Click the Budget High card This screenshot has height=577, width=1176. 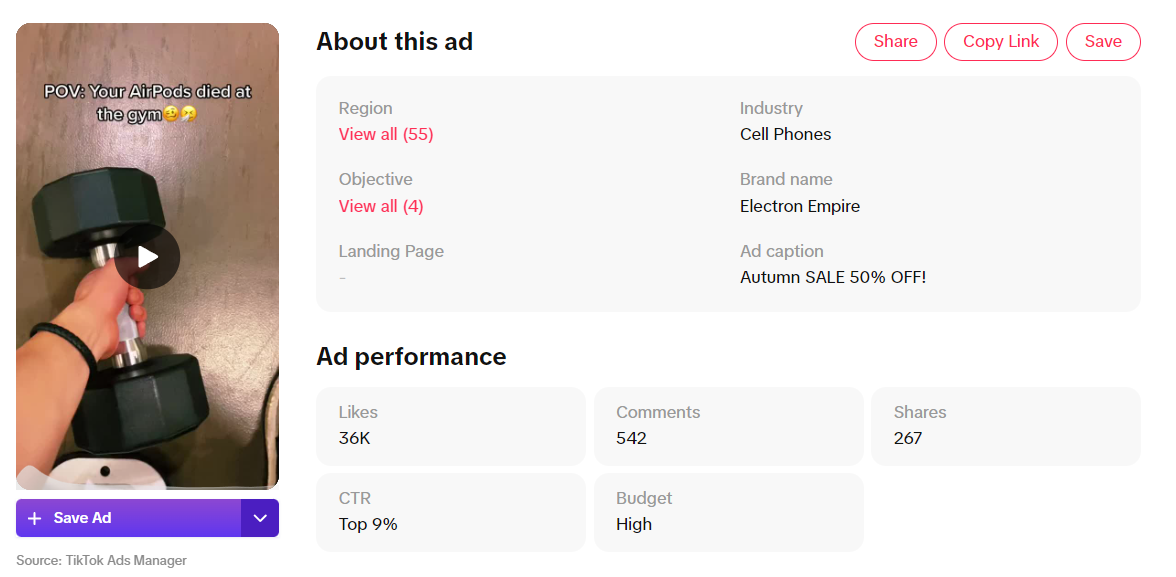point(728,512)
